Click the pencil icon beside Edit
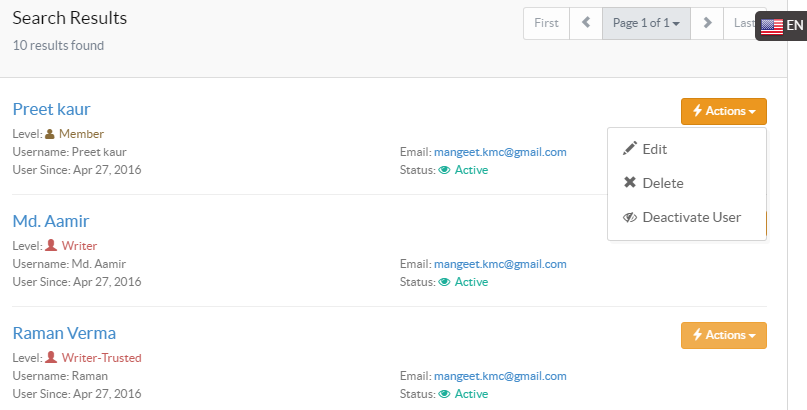This screenshot has height=410, width=807. tap(630, 149)
